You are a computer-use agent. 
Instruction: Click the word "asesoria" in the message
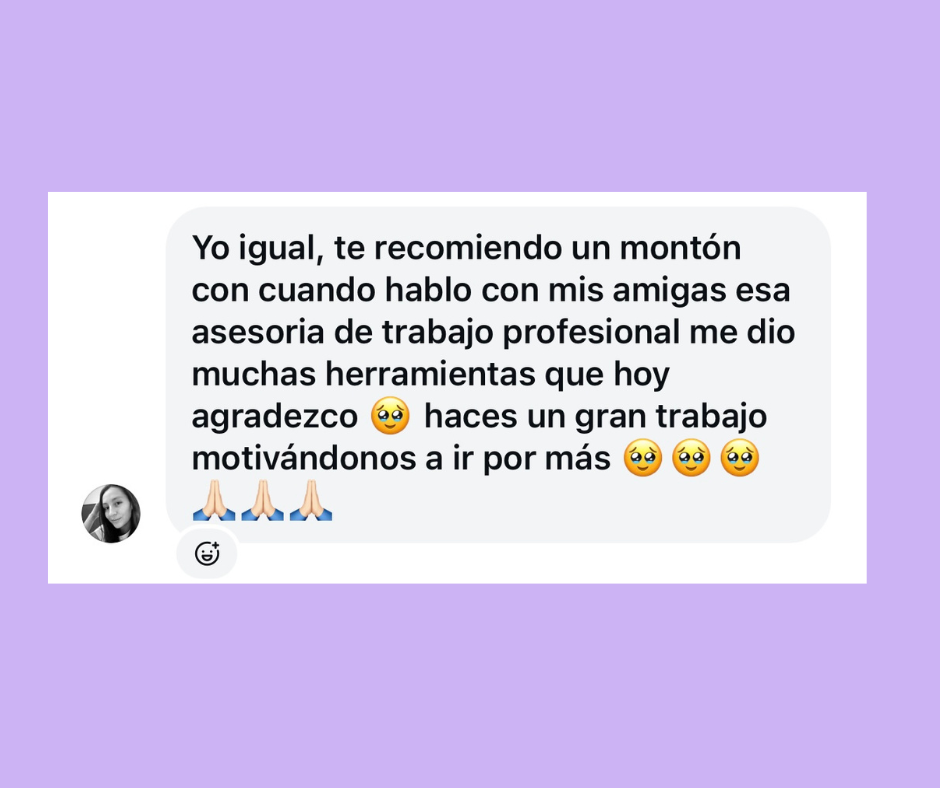click(258, 332)
